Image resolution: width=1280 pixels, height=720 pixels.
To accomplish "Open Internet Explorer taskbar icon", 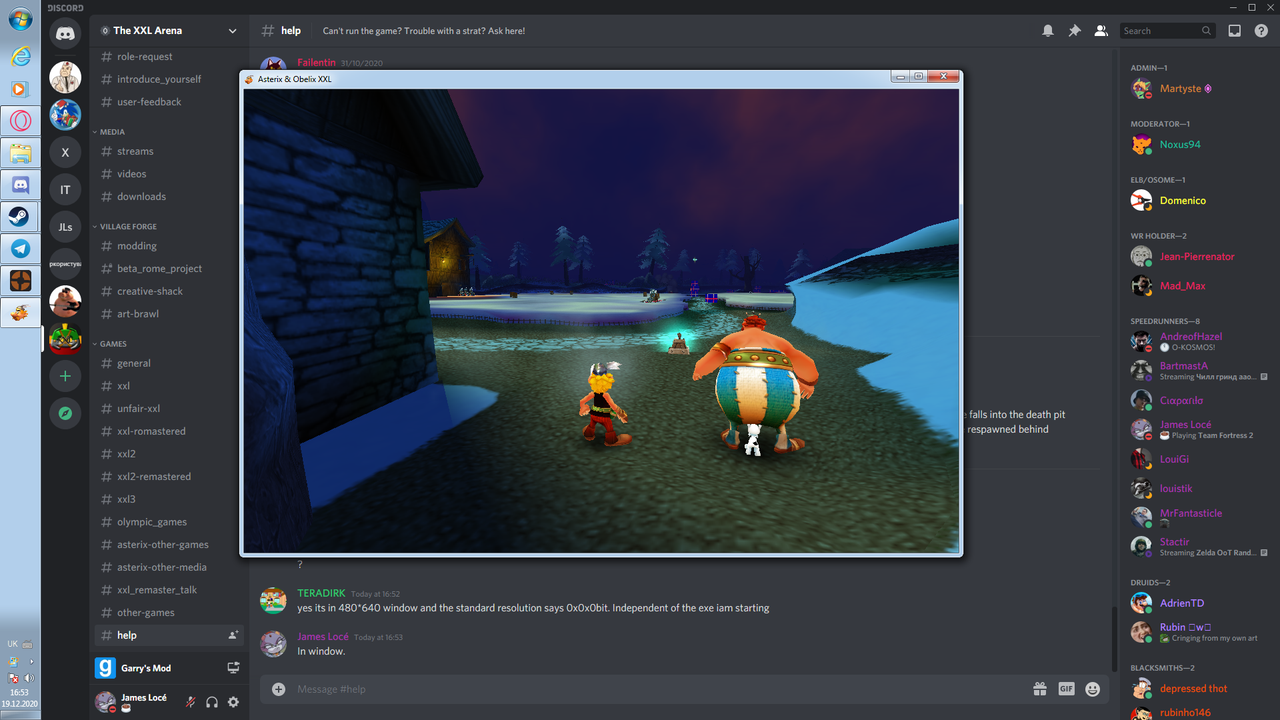I will (x=20, y=57).
